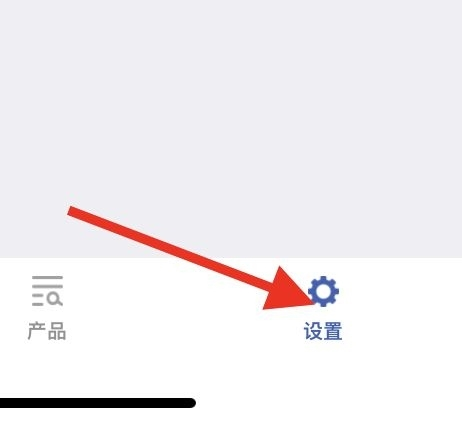Switch to Products via the 产品 text

tap(47, 331)
